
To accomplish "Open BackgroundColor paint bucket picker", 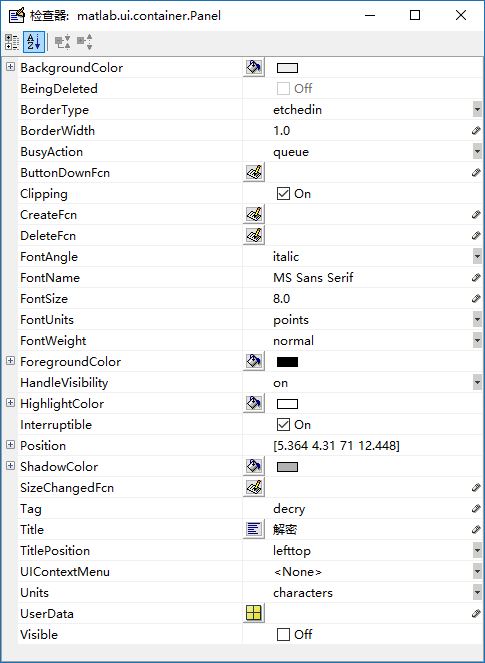I will (x=254, y=67).
